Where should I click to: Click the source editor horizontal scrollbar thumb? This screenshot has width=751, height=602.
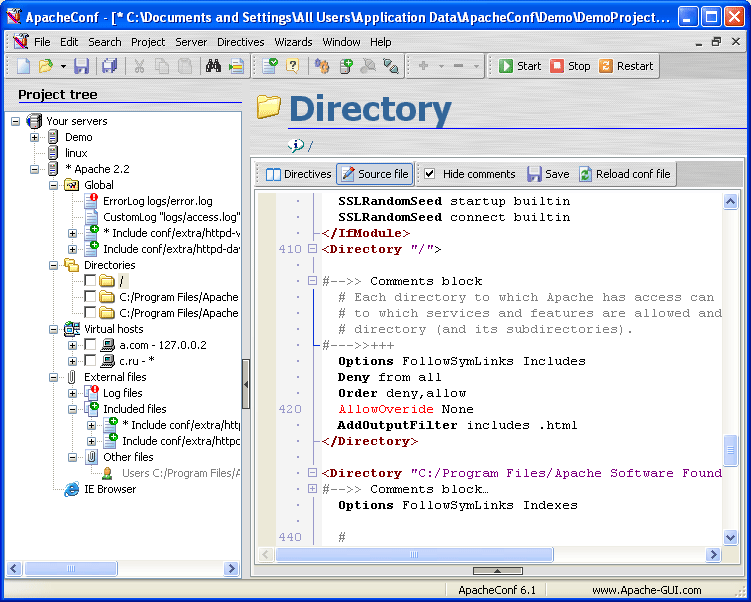(414, 555)
